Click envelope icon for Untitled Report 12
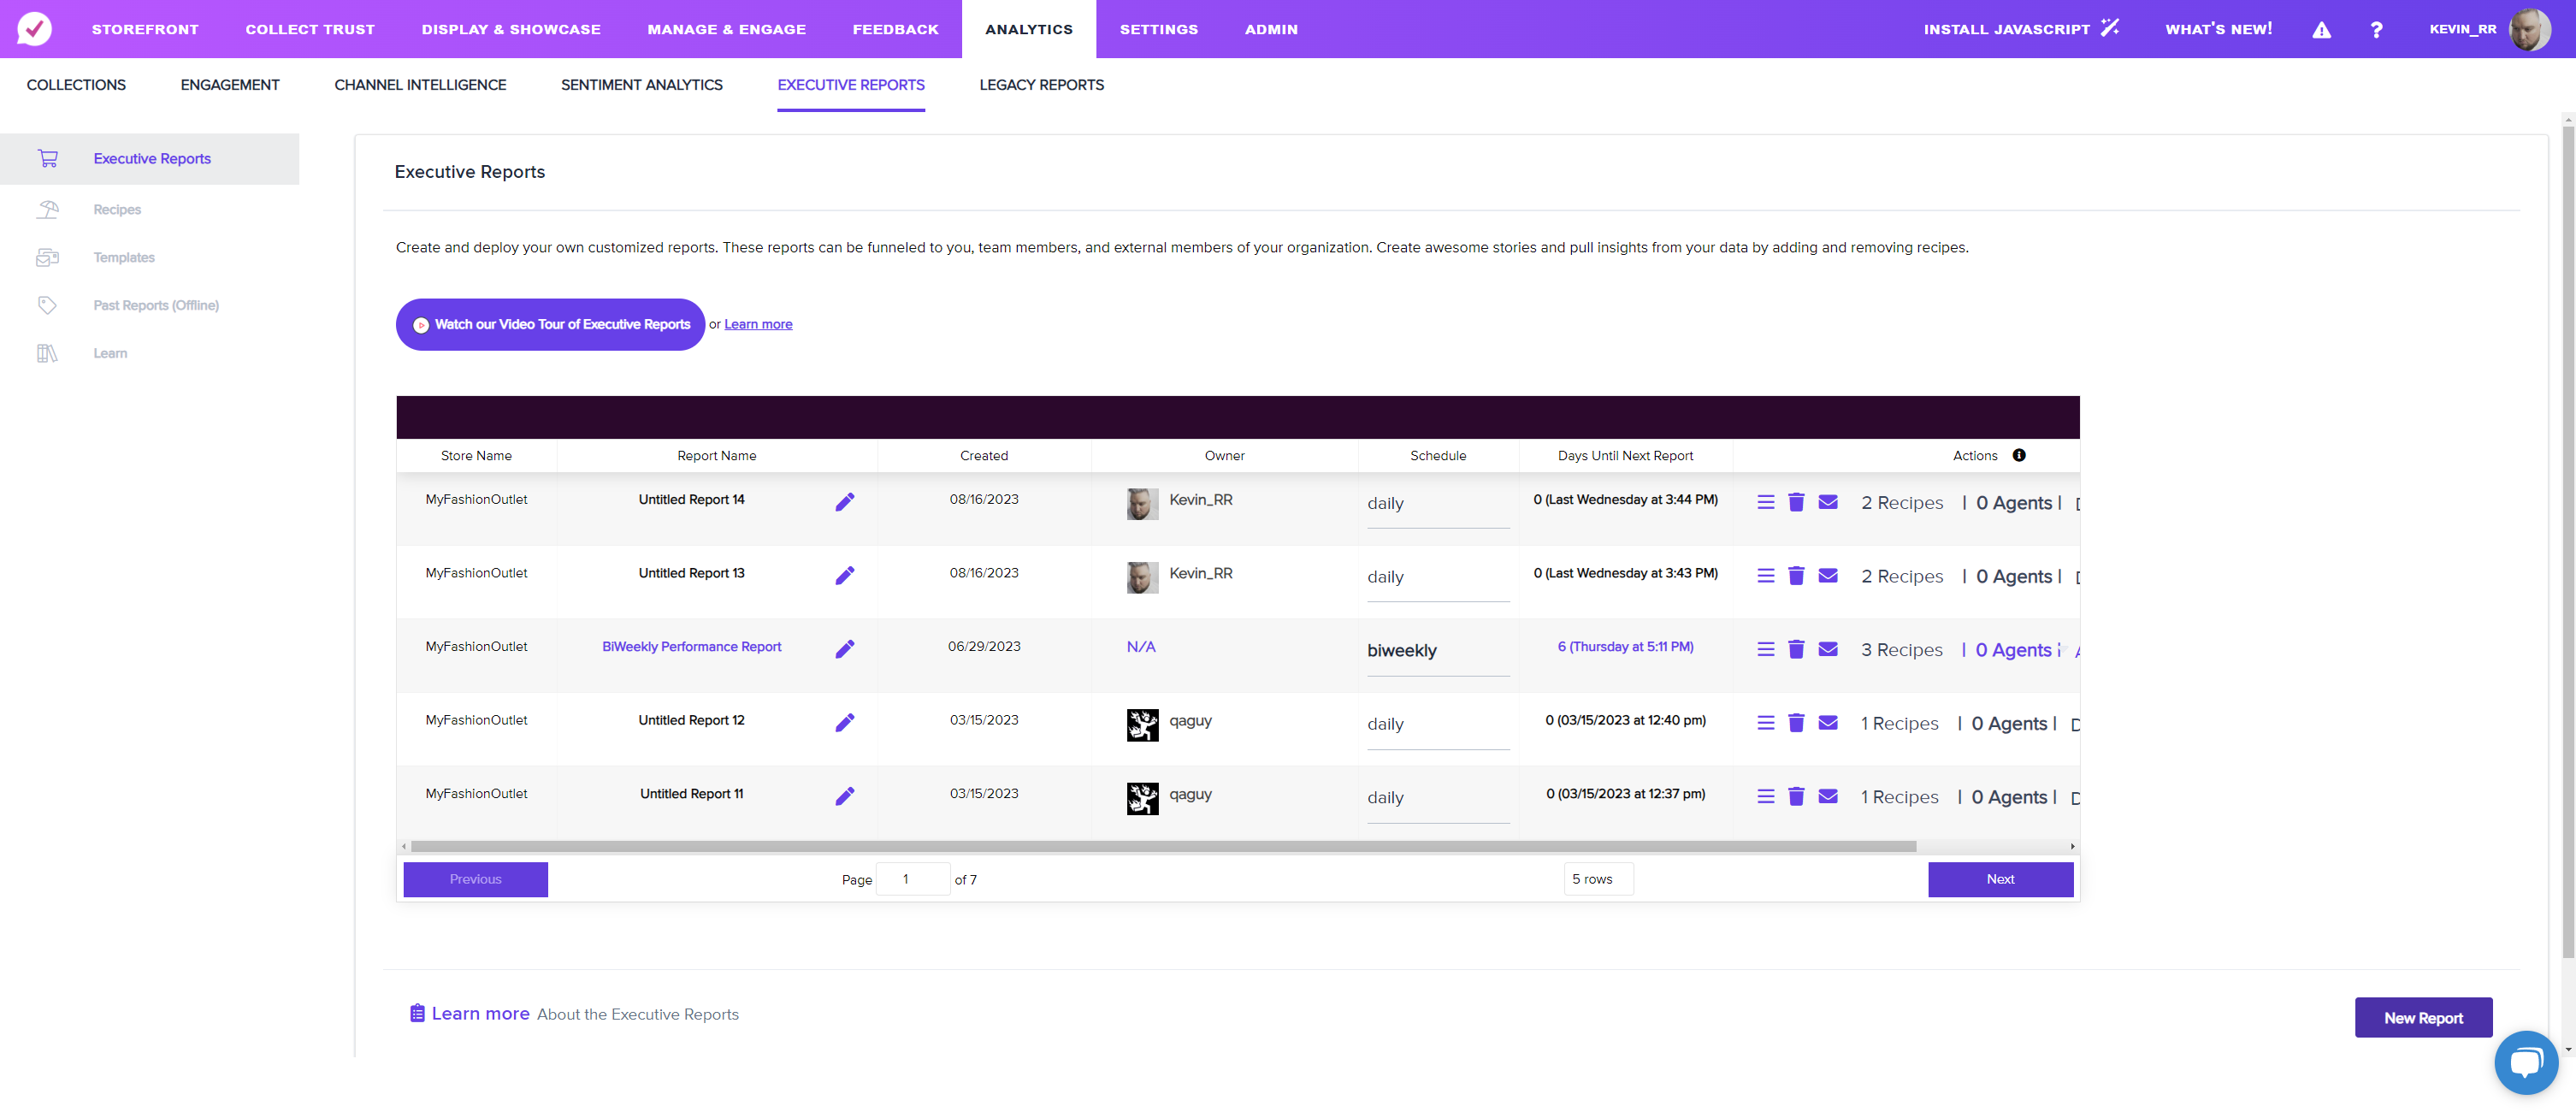Screen dimensions: 2576x1112 pos(1828,723)
